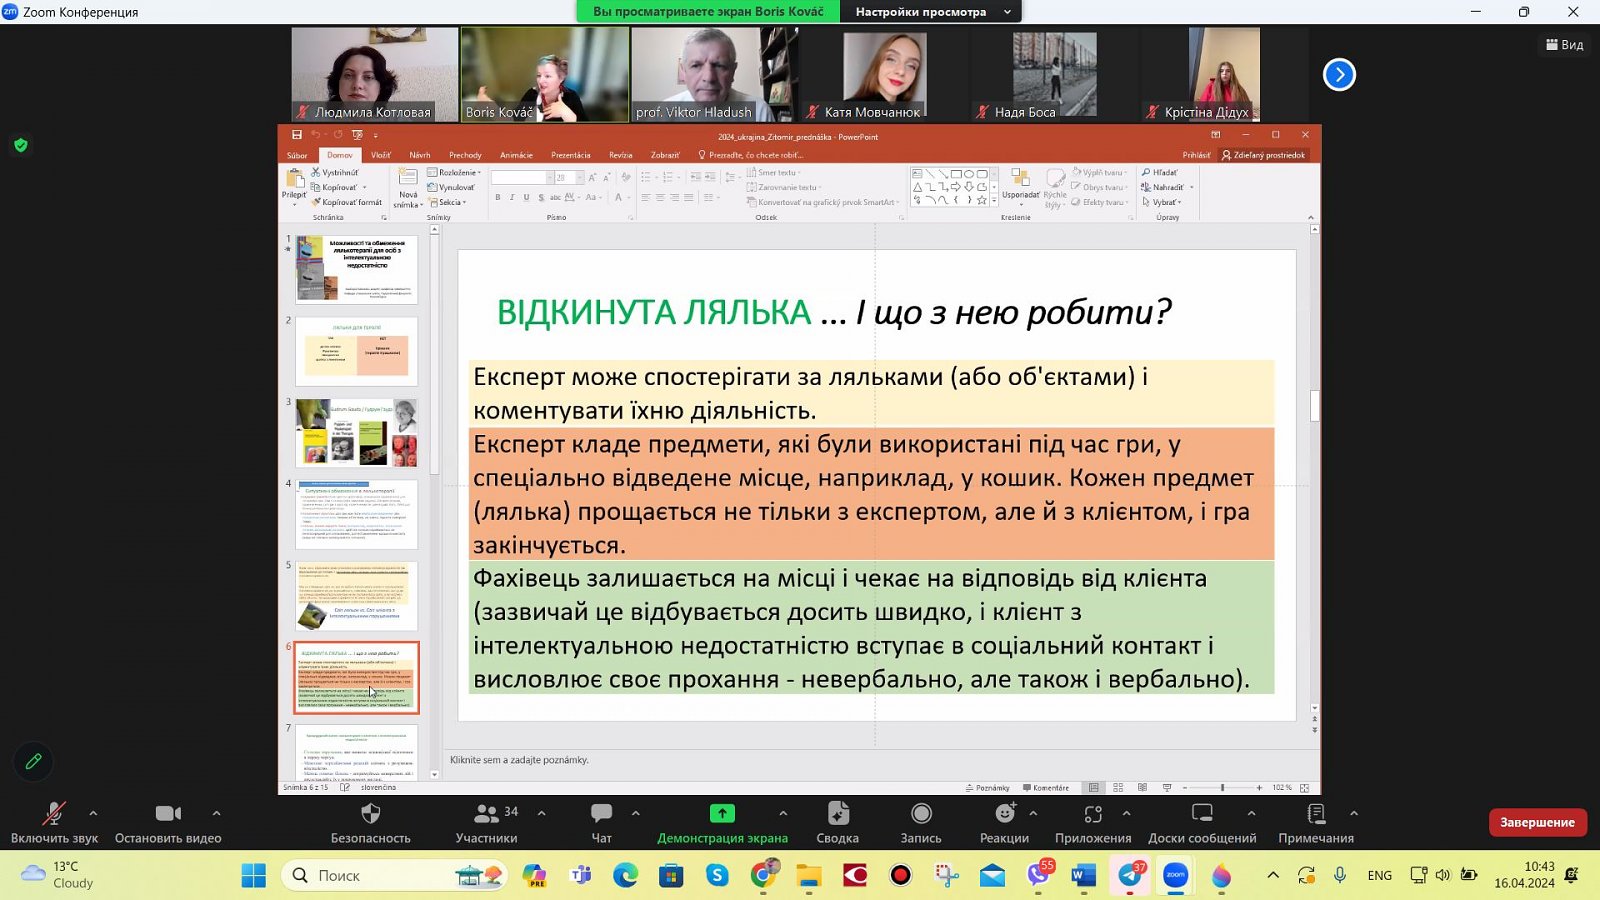The width and height of the screenshot is (1600, 900).
Task: Click Boris Kováč video thumbnail
Action: click(545, 75)
